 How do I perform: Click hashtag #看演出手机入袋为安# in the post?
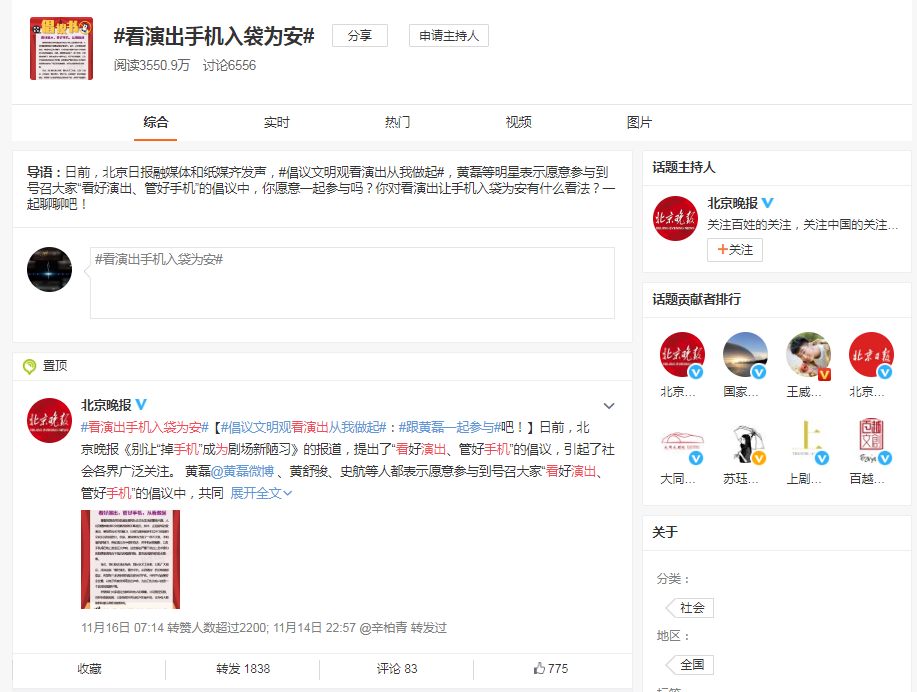(x=144, y=428)
